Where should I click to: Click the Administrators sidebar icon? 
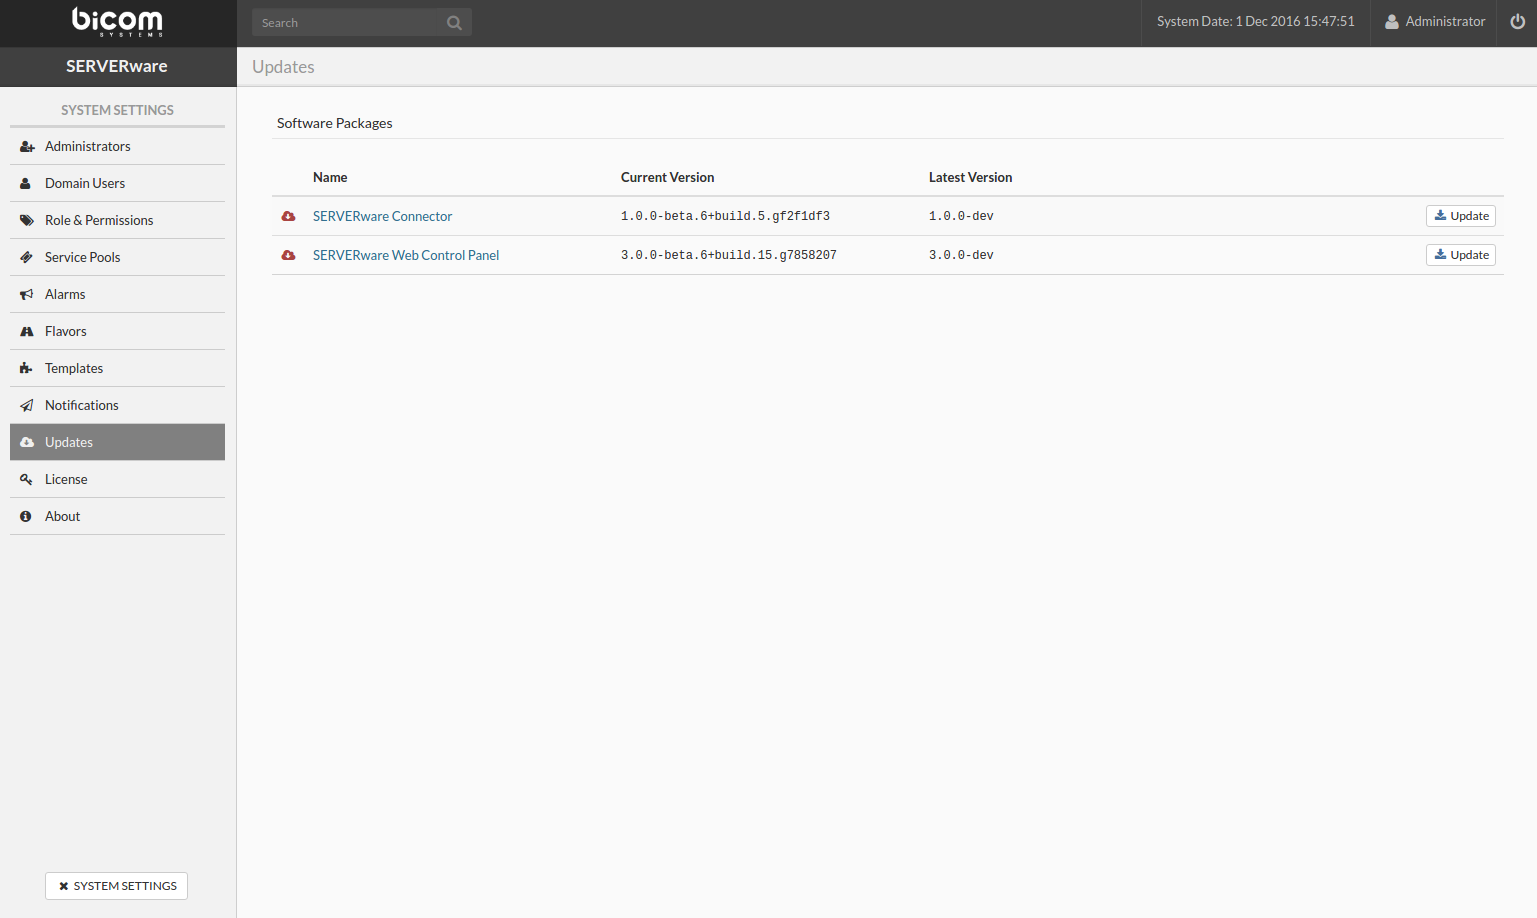[27, 147]
